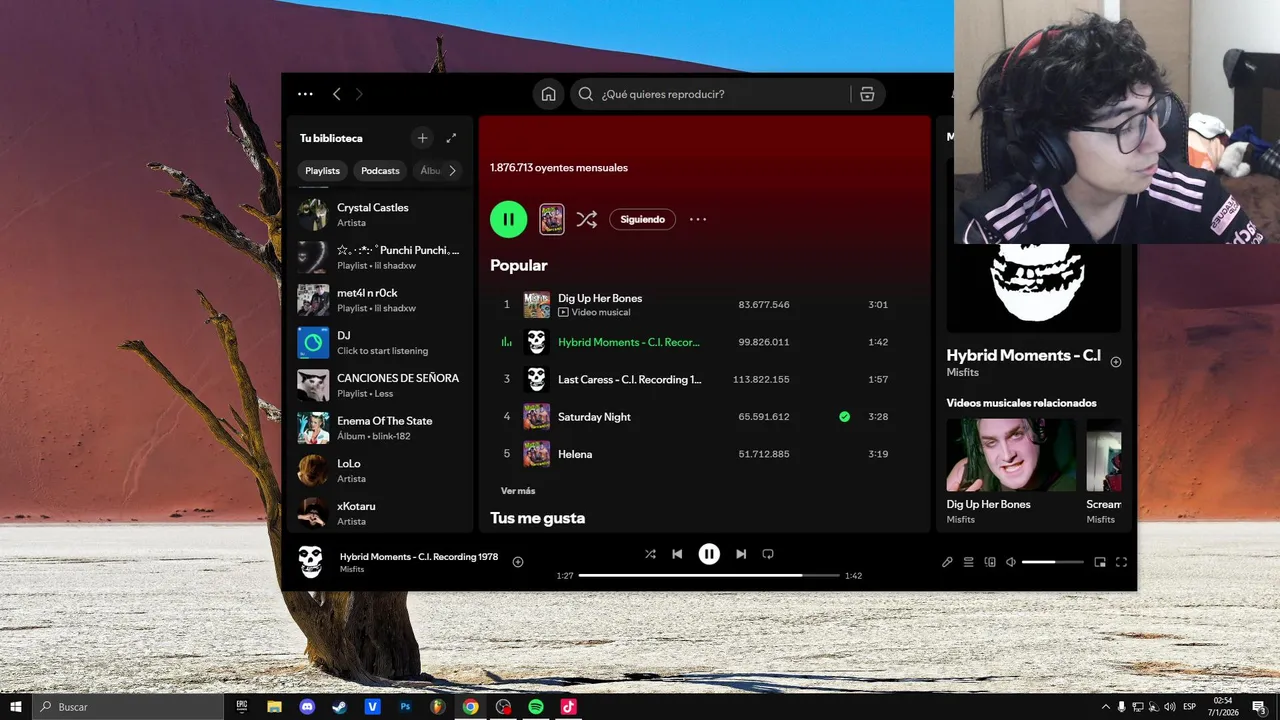Mute with the speaker volume icon
The image size is (1280, 720).
coord(1011,562)
